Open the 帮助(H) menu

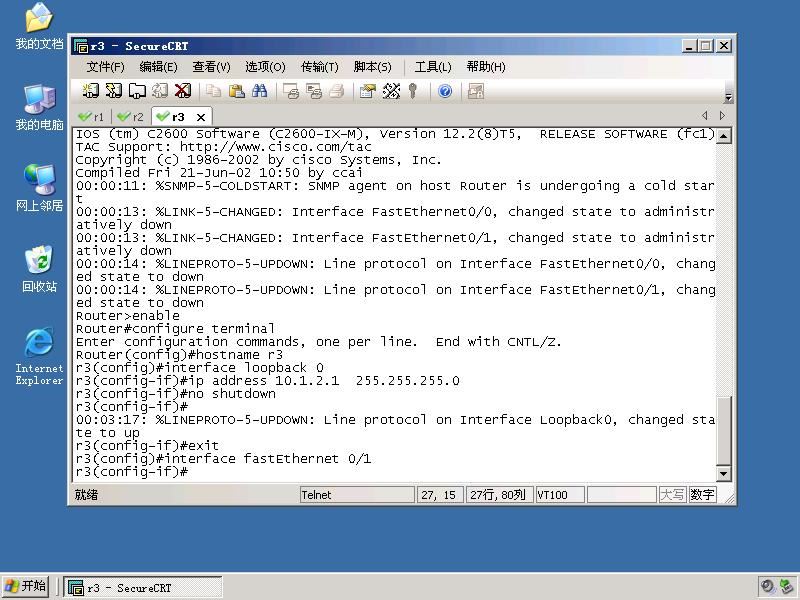coord(486,67)
